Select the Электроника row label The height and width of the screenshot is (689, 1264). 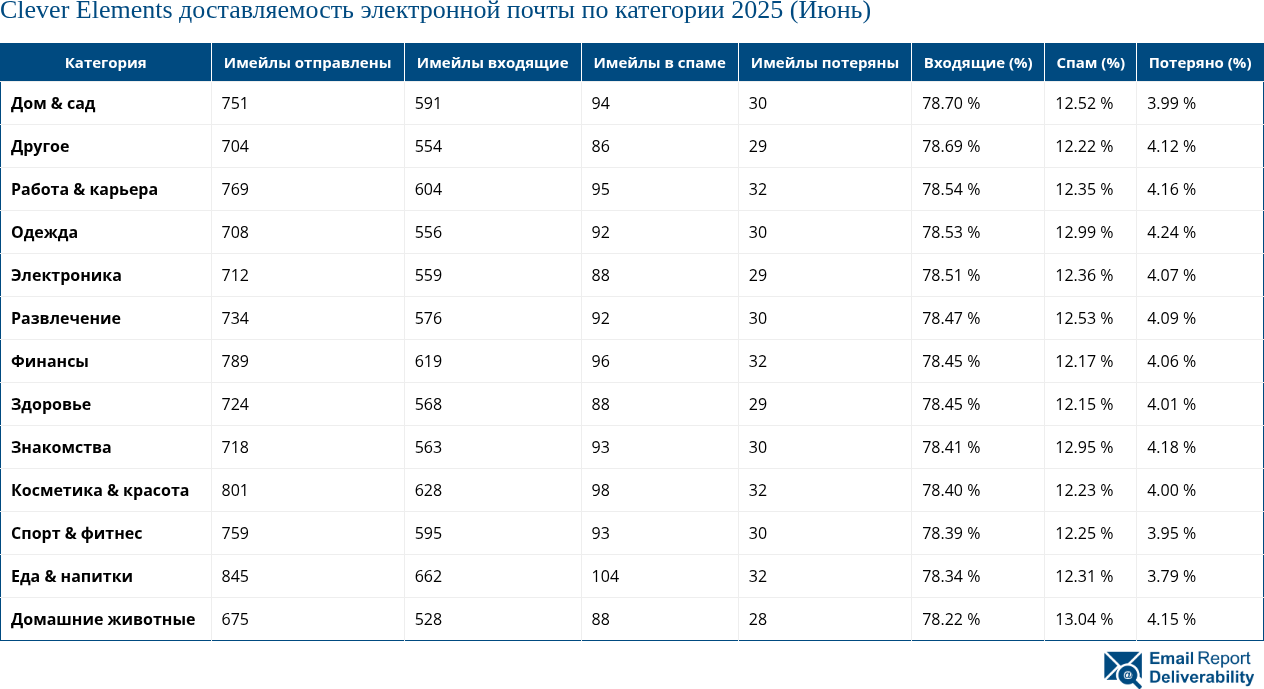(x=66, y=275)
